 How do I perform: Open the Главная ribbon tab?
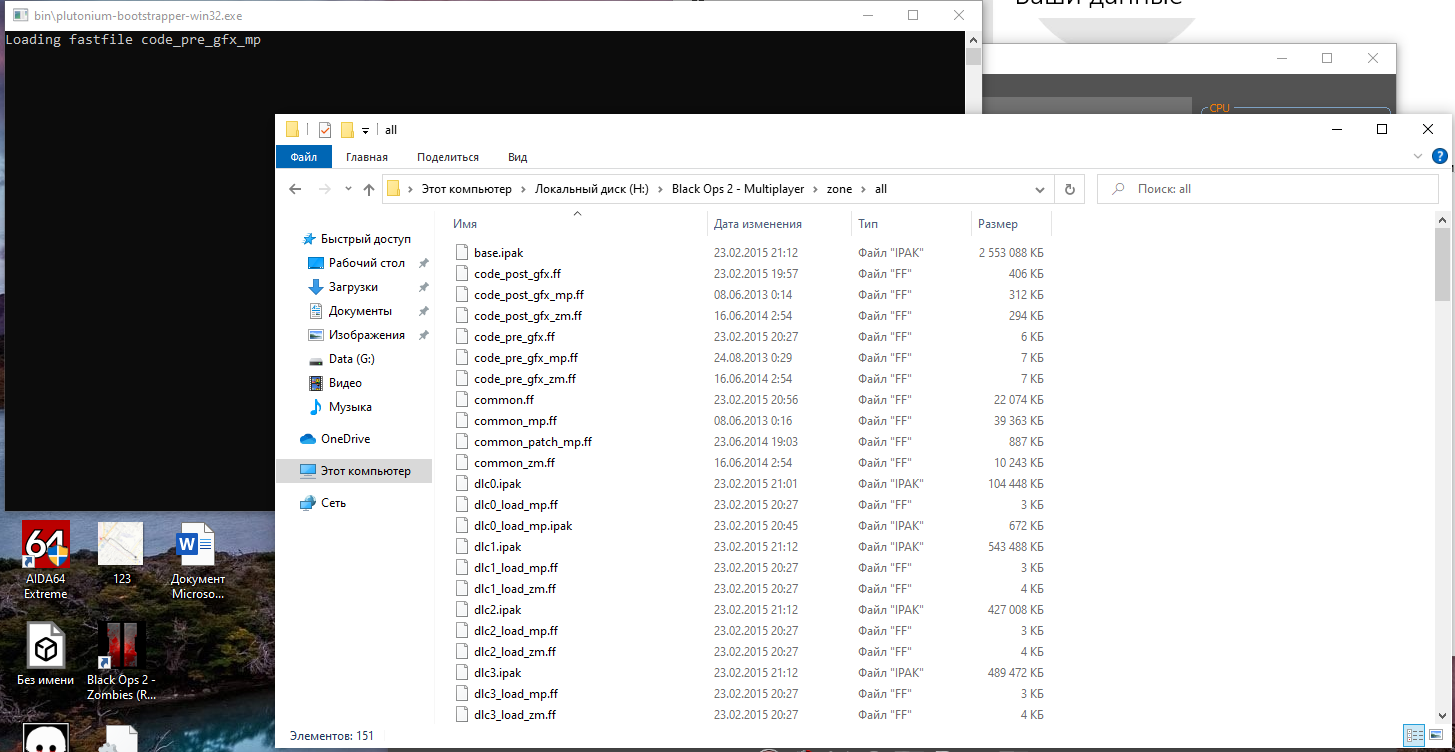[x=367, y=157]
